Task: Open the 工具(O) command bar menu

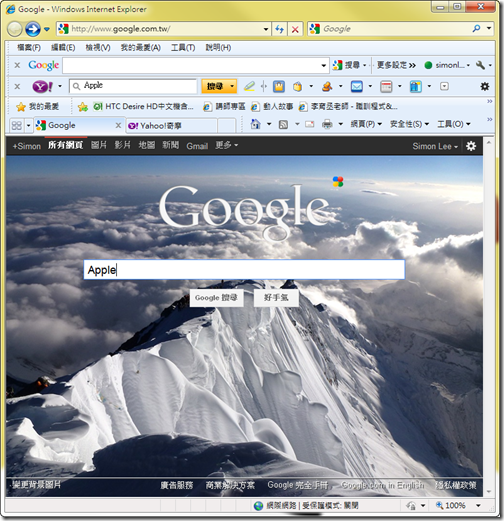Action: pyautogui.click(x=454, y=124)
